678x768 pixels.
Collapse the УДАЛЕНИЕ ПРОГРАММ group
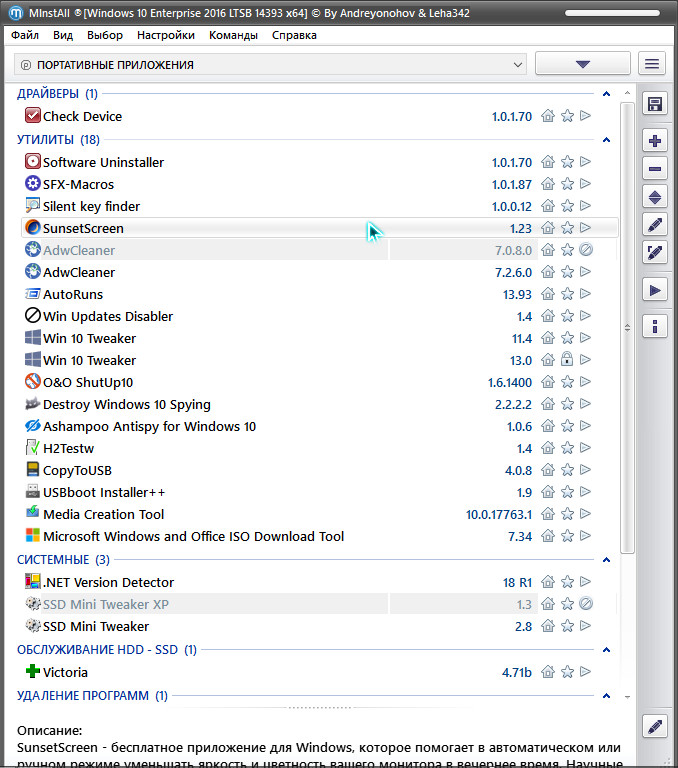click(606, 696)
